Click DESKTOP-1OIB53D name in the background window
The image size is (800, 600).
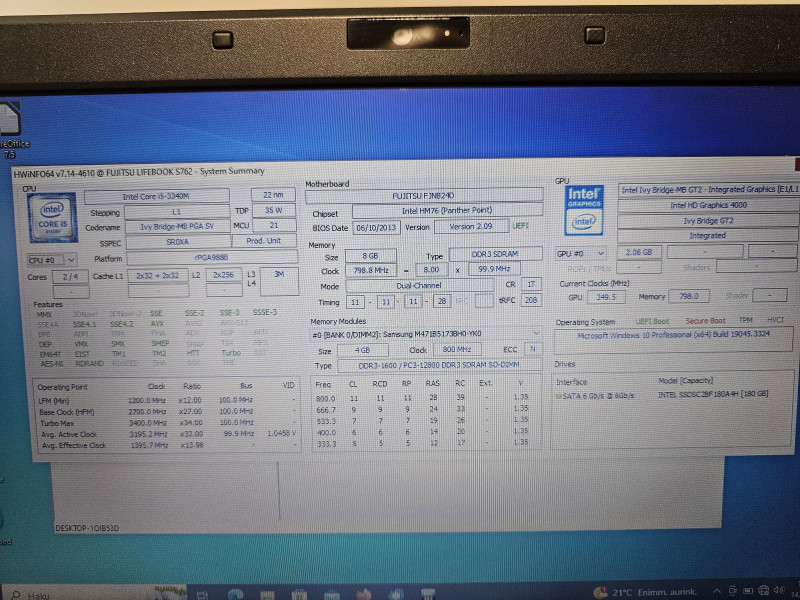click(87, 528)
